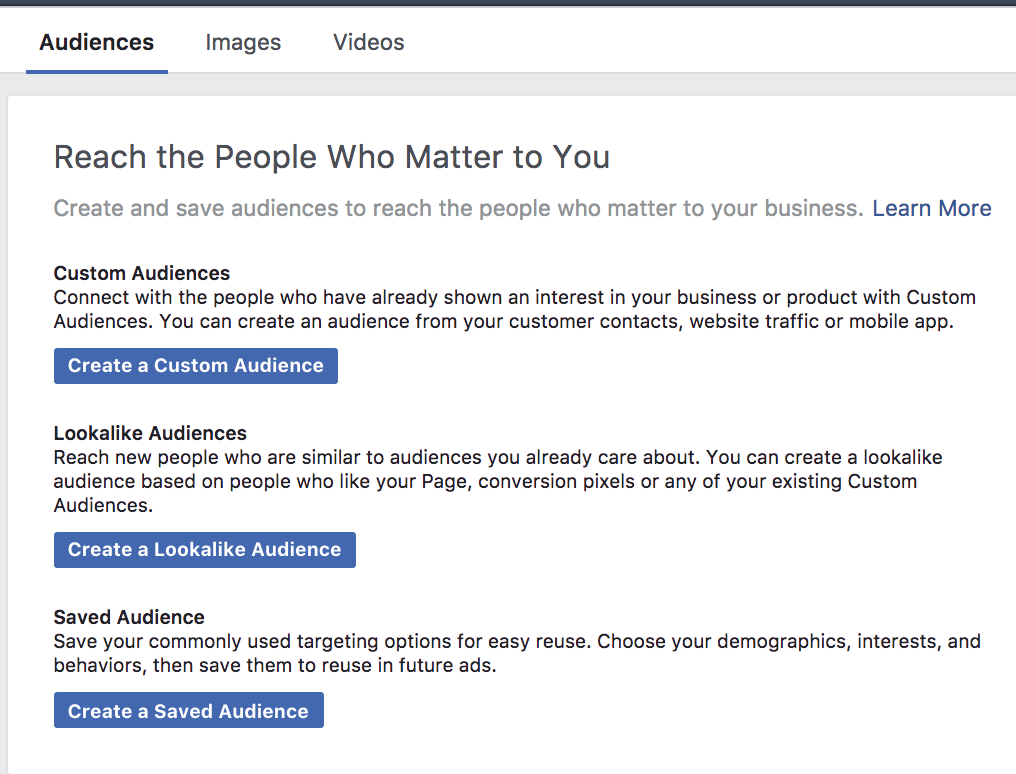
Task: Click blank space right of Create a Custom Audience
Action: click(650, 365)
